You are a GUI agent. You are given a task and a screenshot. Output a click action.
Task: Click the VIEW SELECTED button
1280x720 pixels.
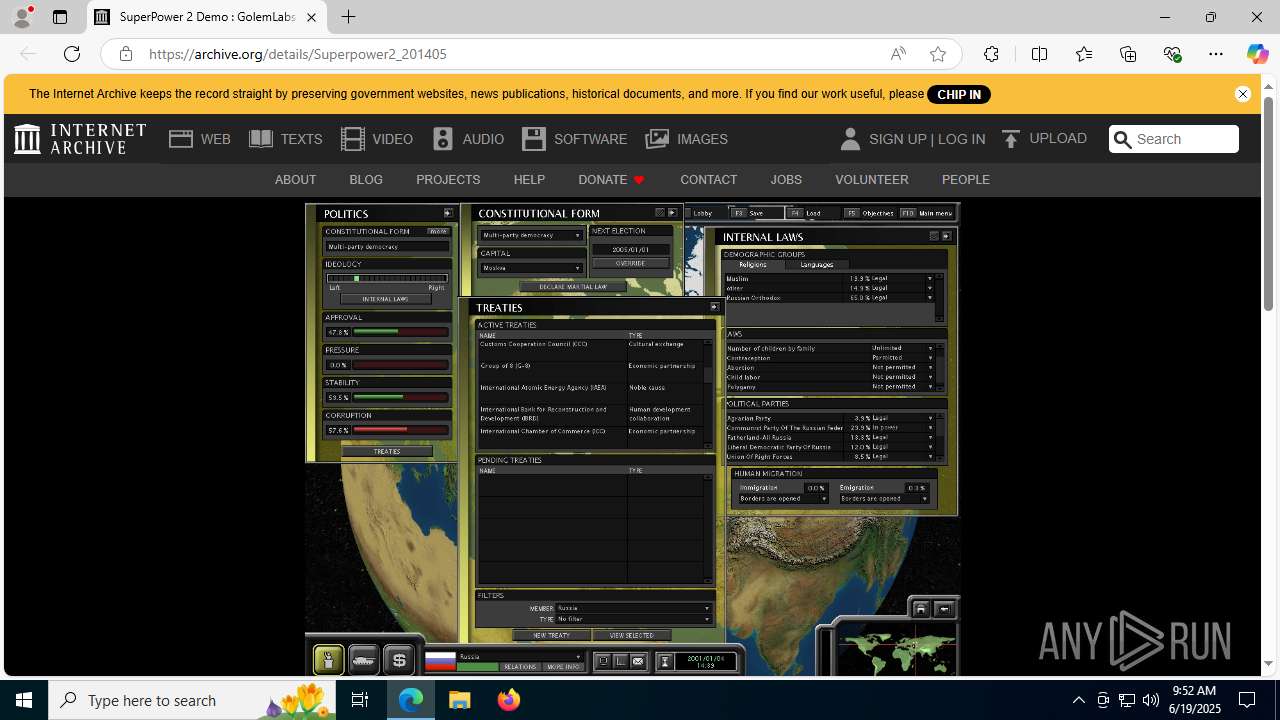pos(632,635)
